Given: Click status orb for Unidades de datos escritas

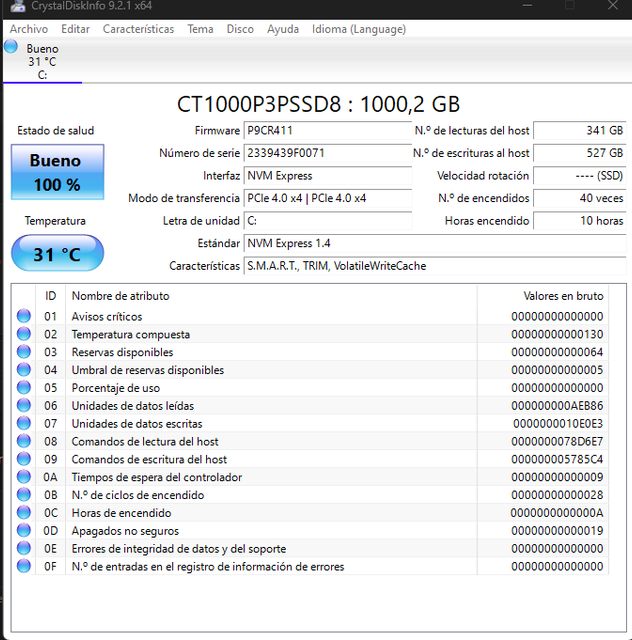Looking at the screenshot, I should point(24,423).
